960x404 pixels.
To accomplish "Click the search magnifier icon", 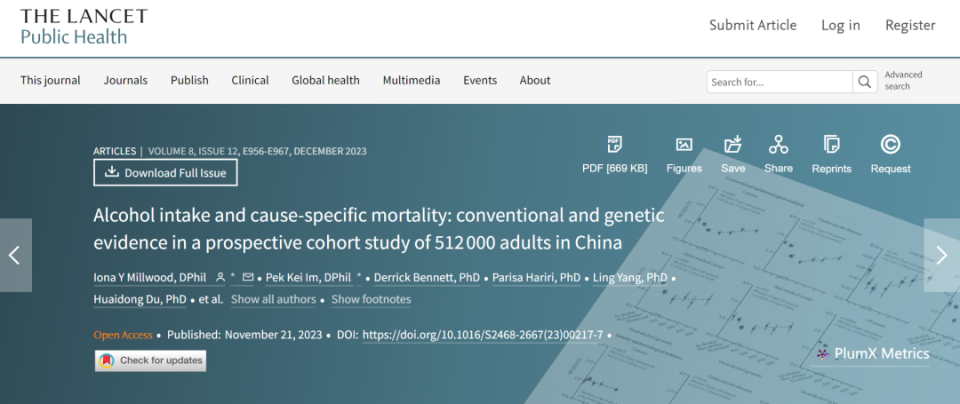I will pos(863,82).
